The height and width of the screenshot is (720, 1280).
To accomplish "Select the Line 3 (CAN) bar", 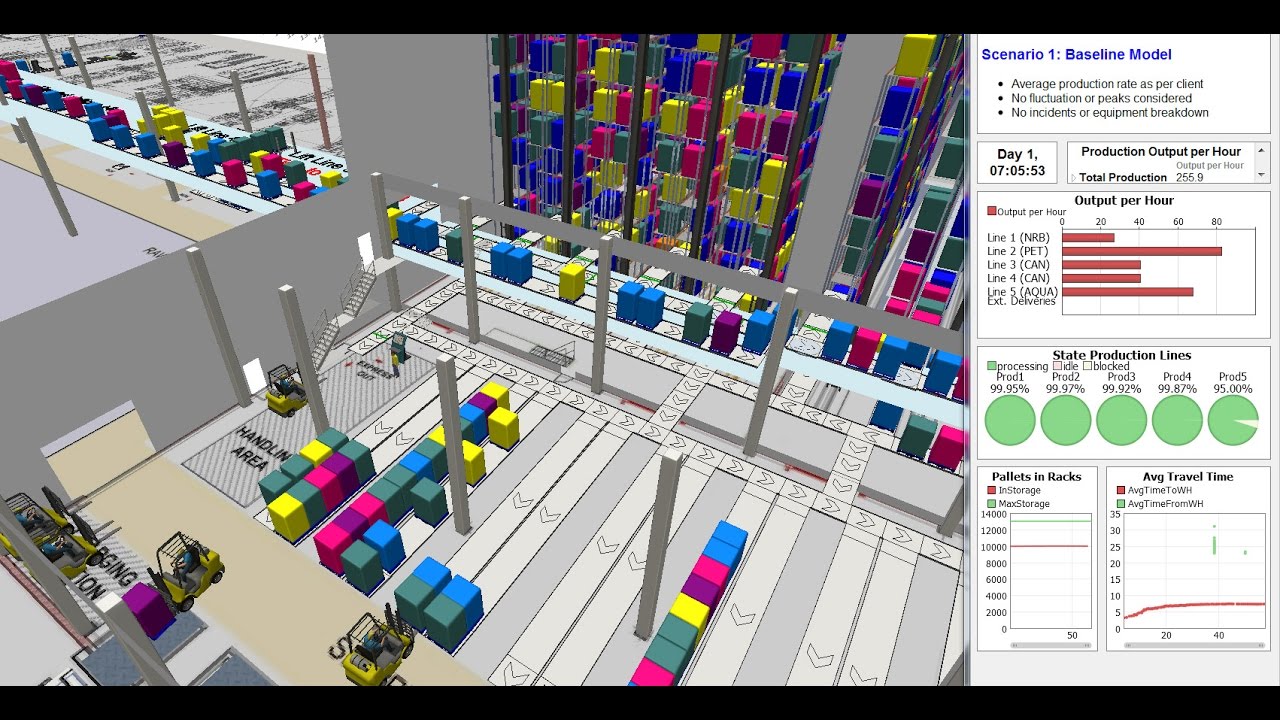I will (1101, 265).
